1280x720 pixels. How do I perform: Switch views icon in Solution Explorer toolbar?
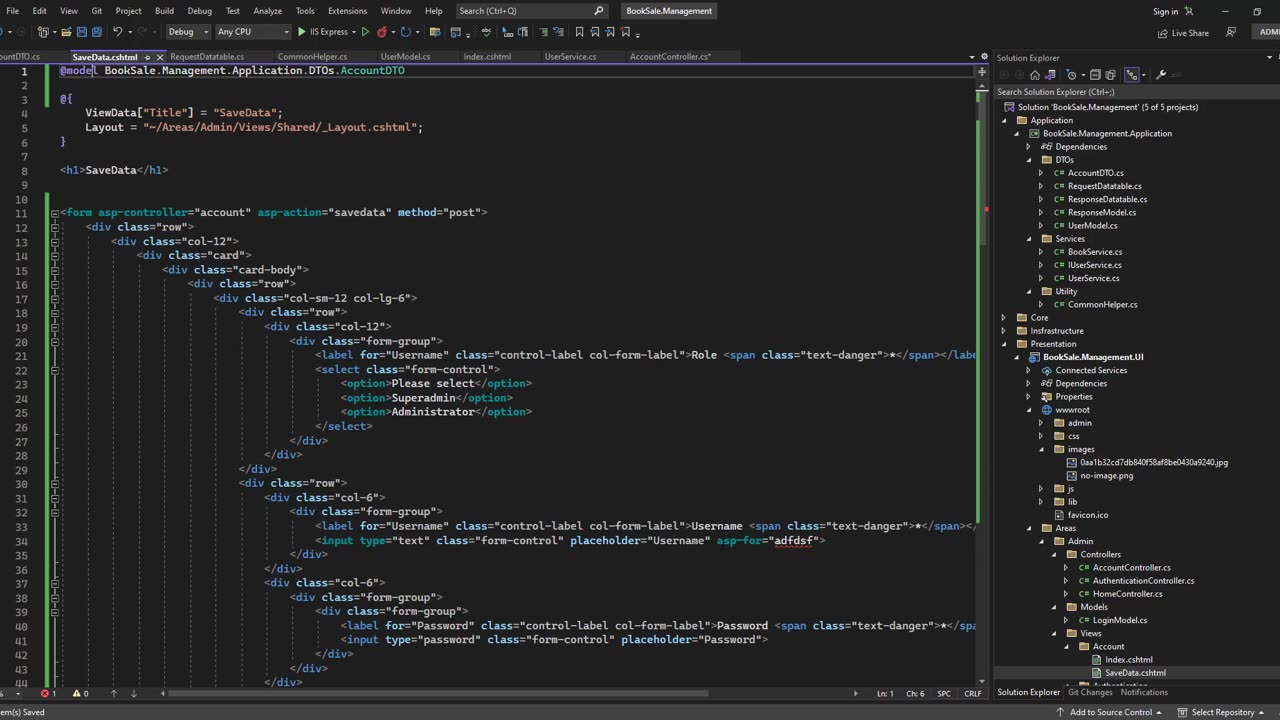click(x=1050, y=75)
